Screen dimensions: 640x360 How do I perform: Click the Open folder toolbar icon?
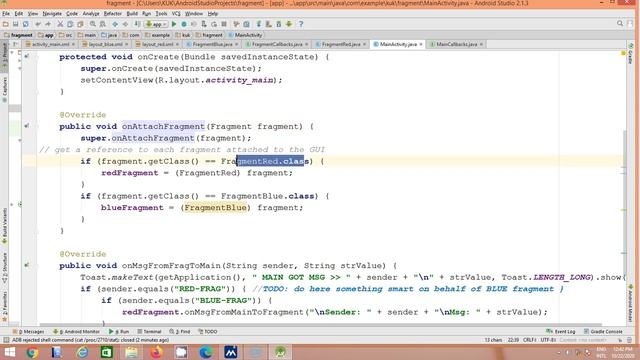6,24
